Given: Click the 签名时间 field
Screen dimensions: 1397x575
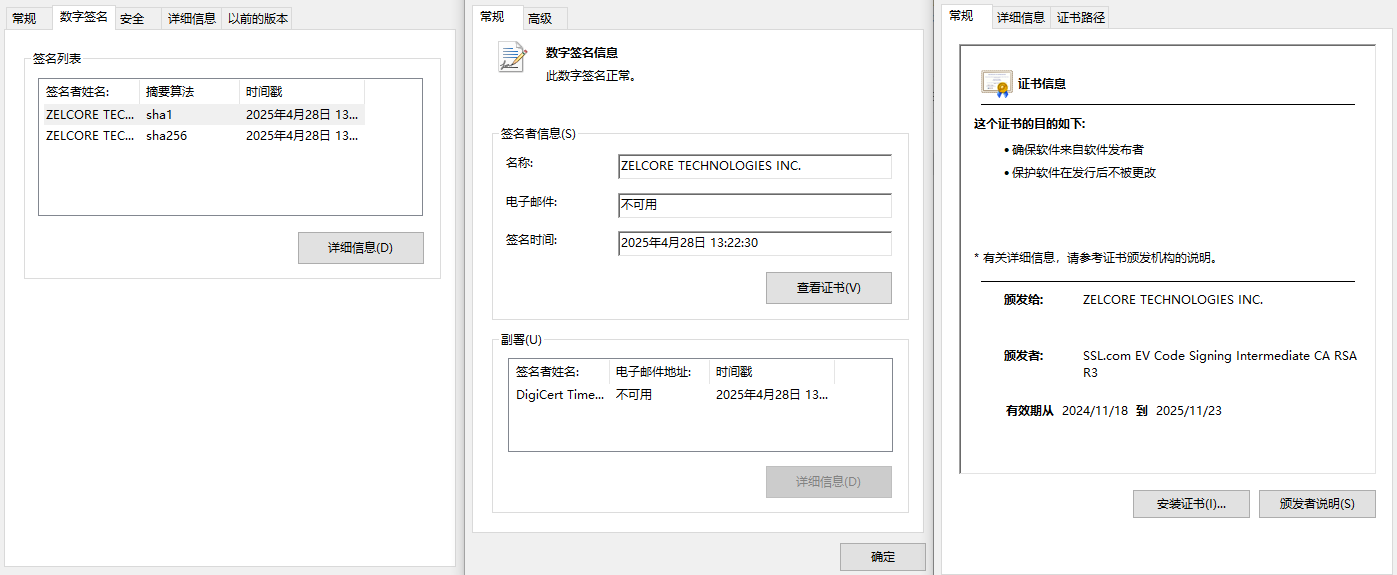Looking at the screenshot, I should [755, 243].
